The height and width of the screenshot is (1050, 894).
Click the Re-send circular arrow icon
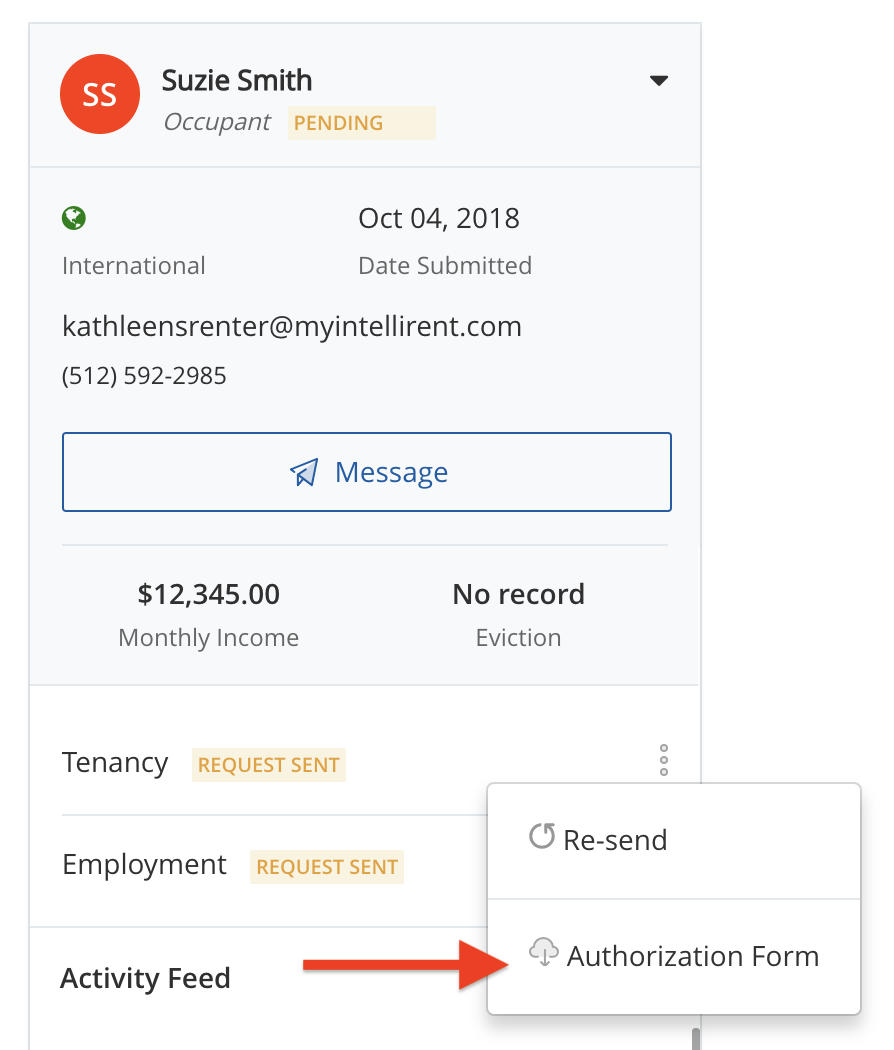coord(542,836)
